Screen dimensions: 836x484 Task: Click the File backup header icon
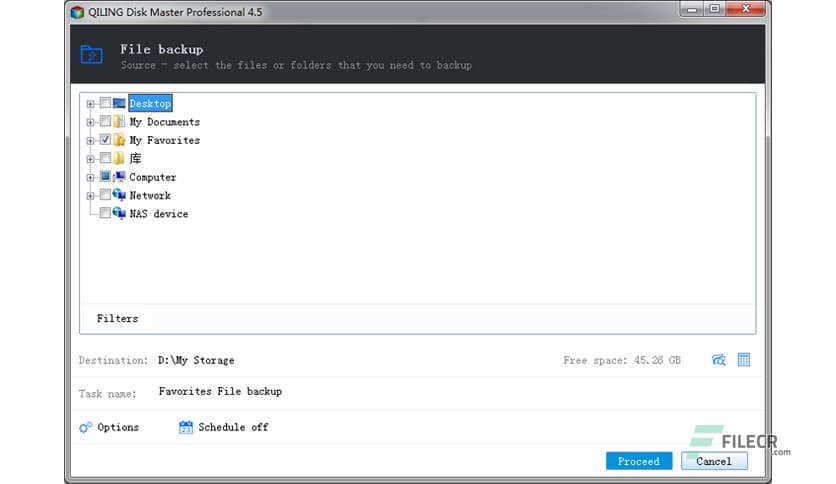point(92,54)
